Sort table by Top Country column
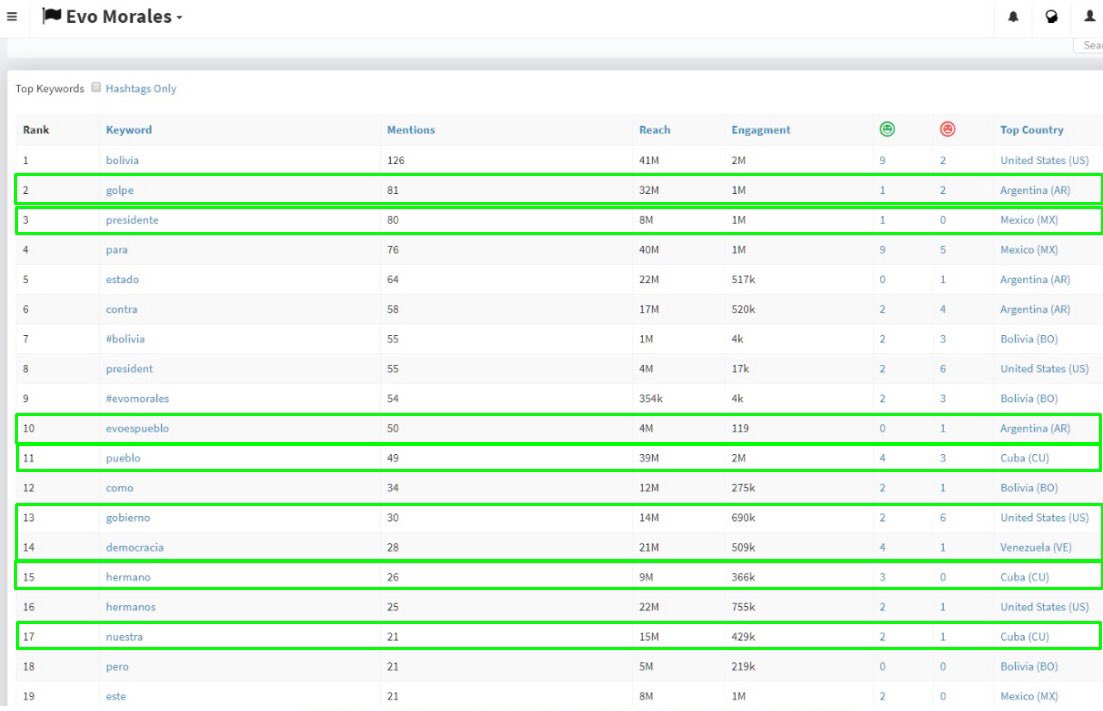The image size is (1103, 711). [1031, 129]
